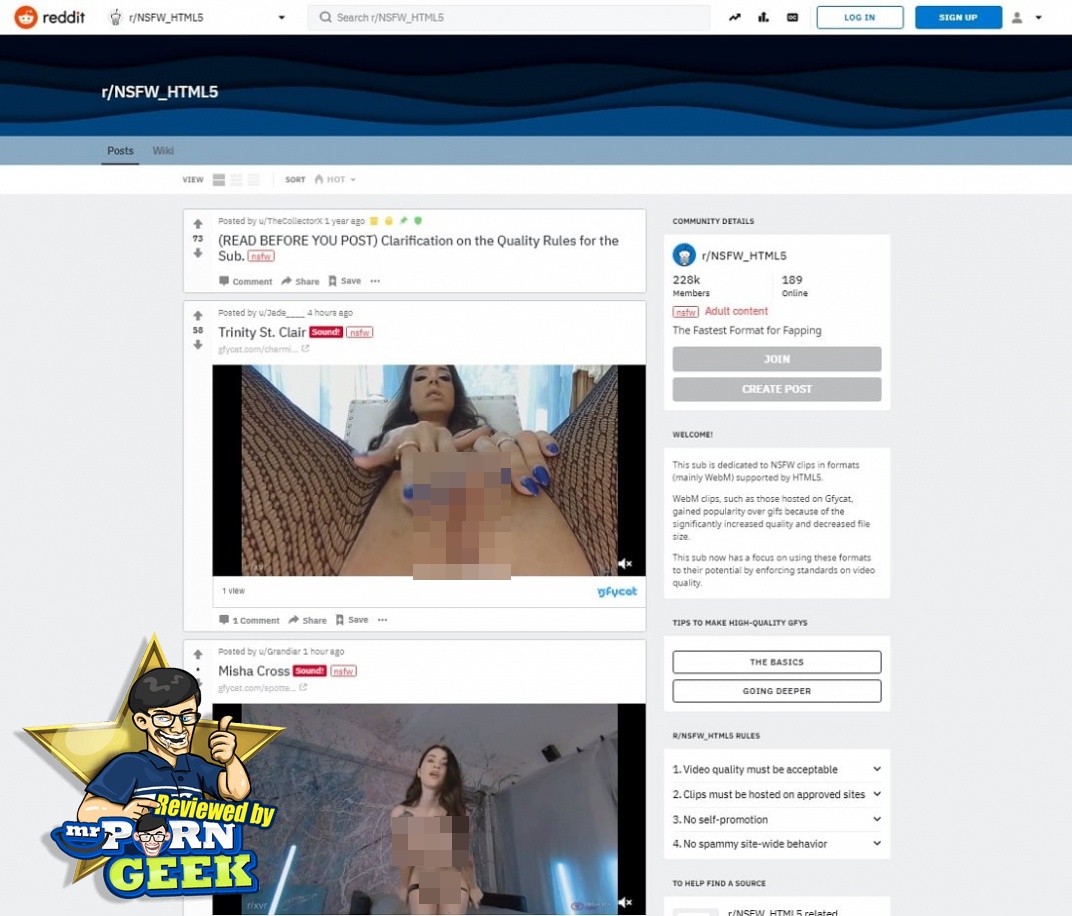Unmute the first gfycat video

625,564
